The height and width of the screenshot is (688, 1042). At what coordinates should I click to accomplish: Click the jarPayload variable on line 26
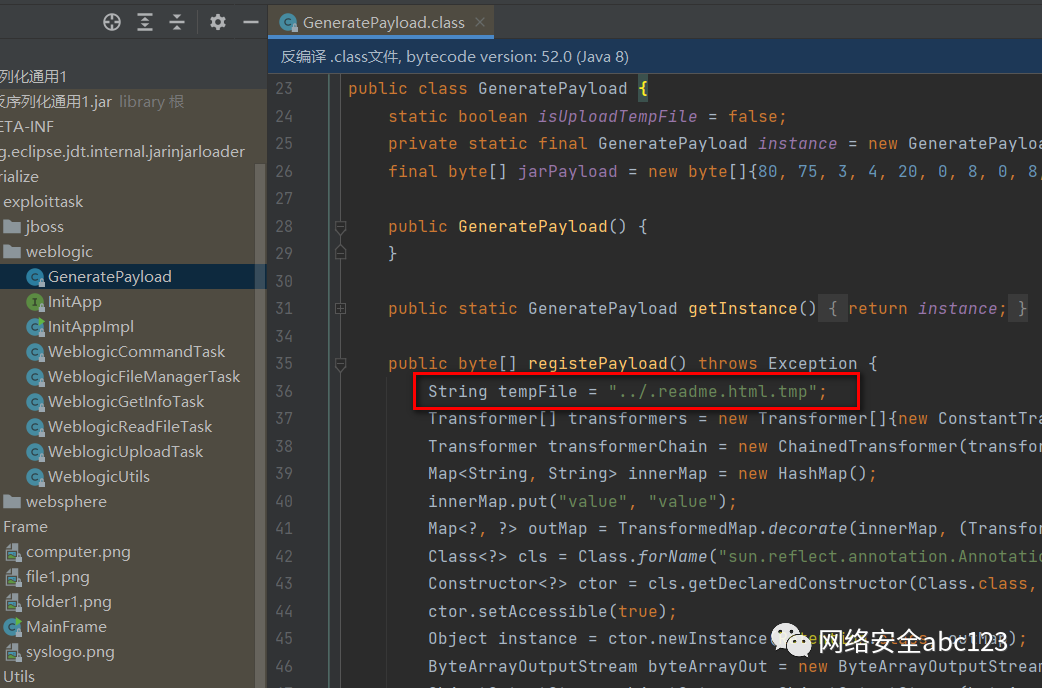tap(568, 172)
